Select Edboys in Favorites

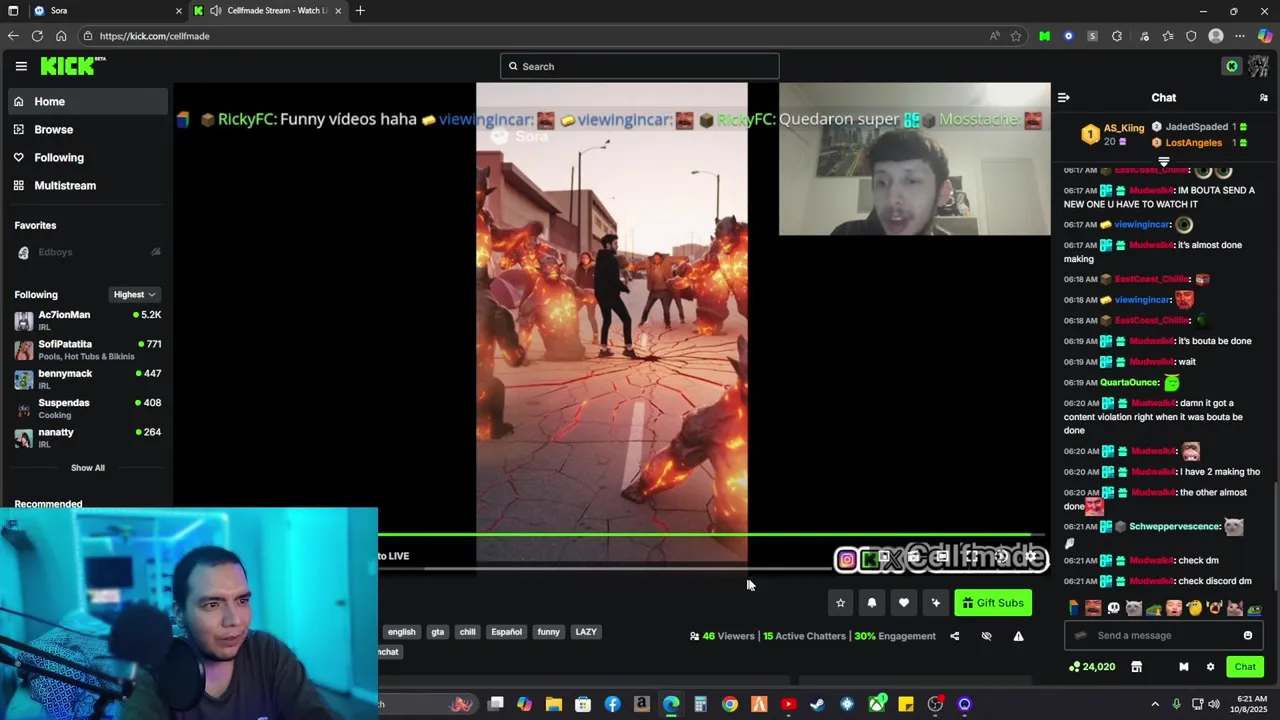(x=55, y=252)
